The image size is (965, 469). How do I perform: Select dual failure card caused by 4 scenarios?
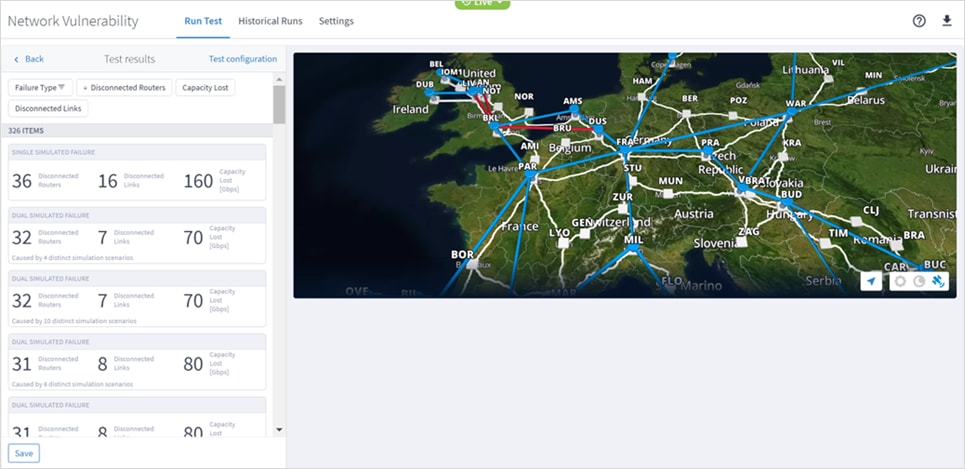(137, 236)
